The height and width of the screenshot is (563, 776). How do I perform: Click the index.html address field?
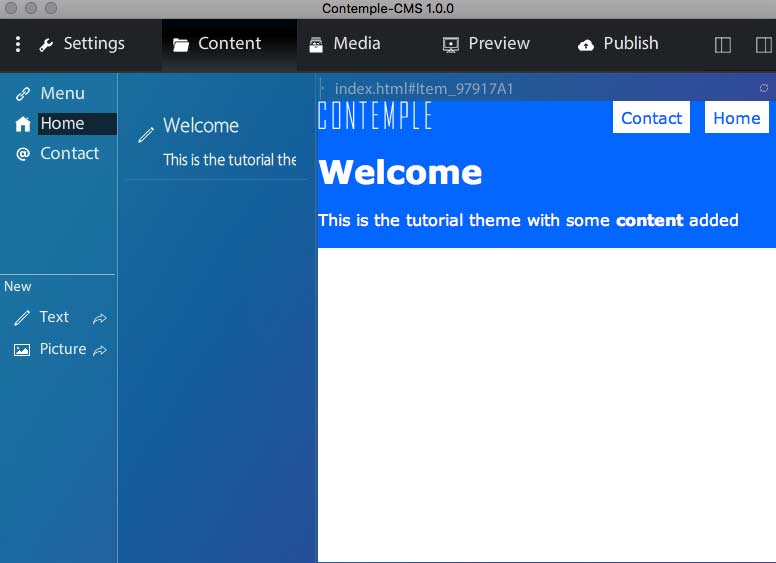point(424,89)
